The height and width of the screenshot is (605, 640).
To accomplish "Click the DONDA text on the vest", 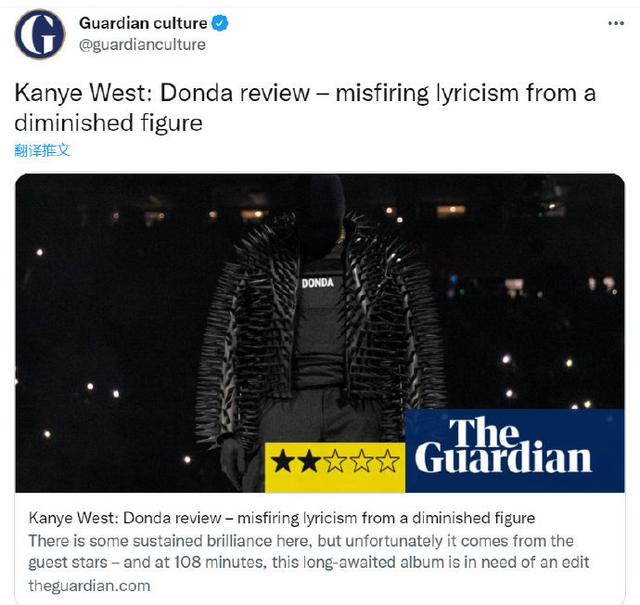I will tap(318, 283).
